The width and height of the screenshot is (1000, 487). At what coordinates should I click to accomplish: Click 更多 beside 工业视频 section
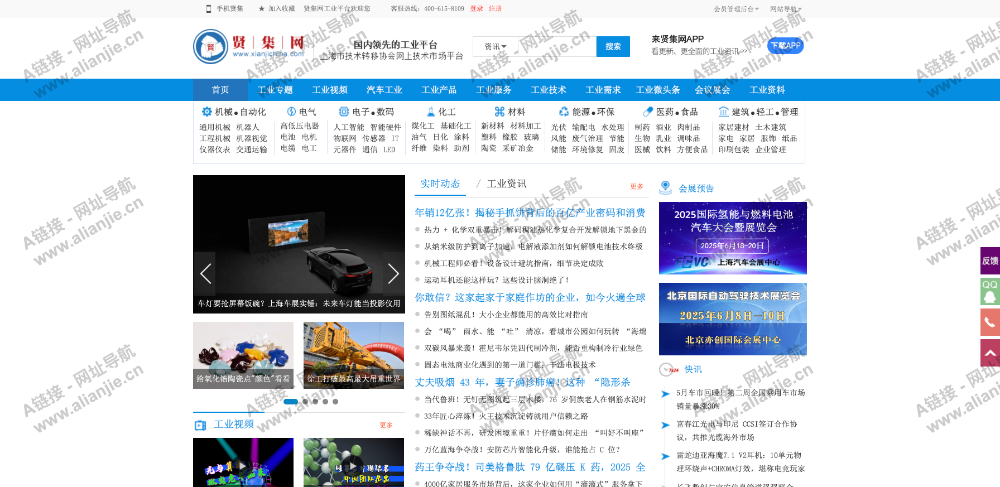[x=386, y=425]
